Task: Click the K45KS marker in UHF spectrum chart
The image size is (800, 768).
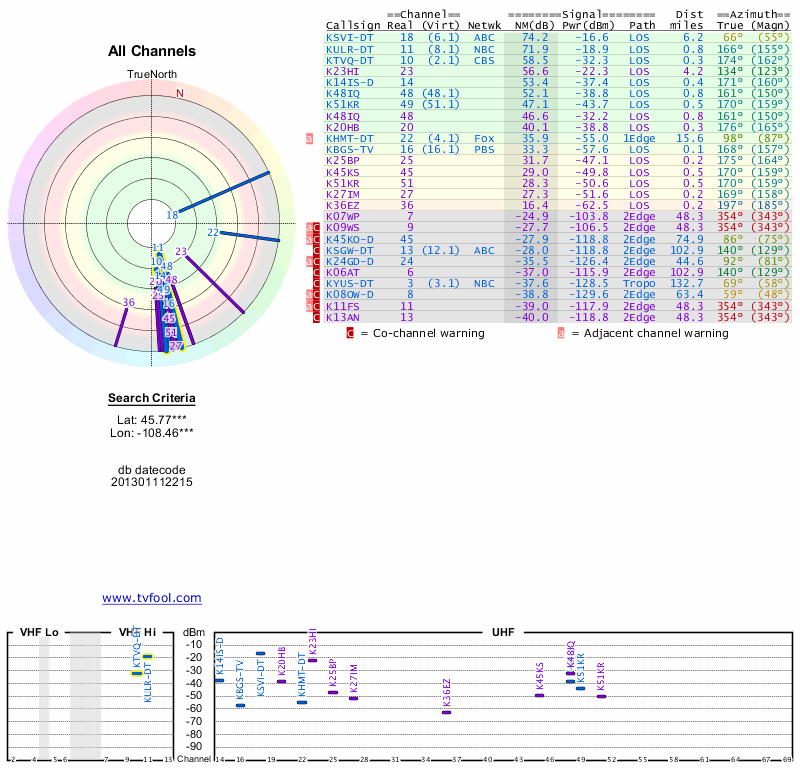Action: tap(539, 694)
